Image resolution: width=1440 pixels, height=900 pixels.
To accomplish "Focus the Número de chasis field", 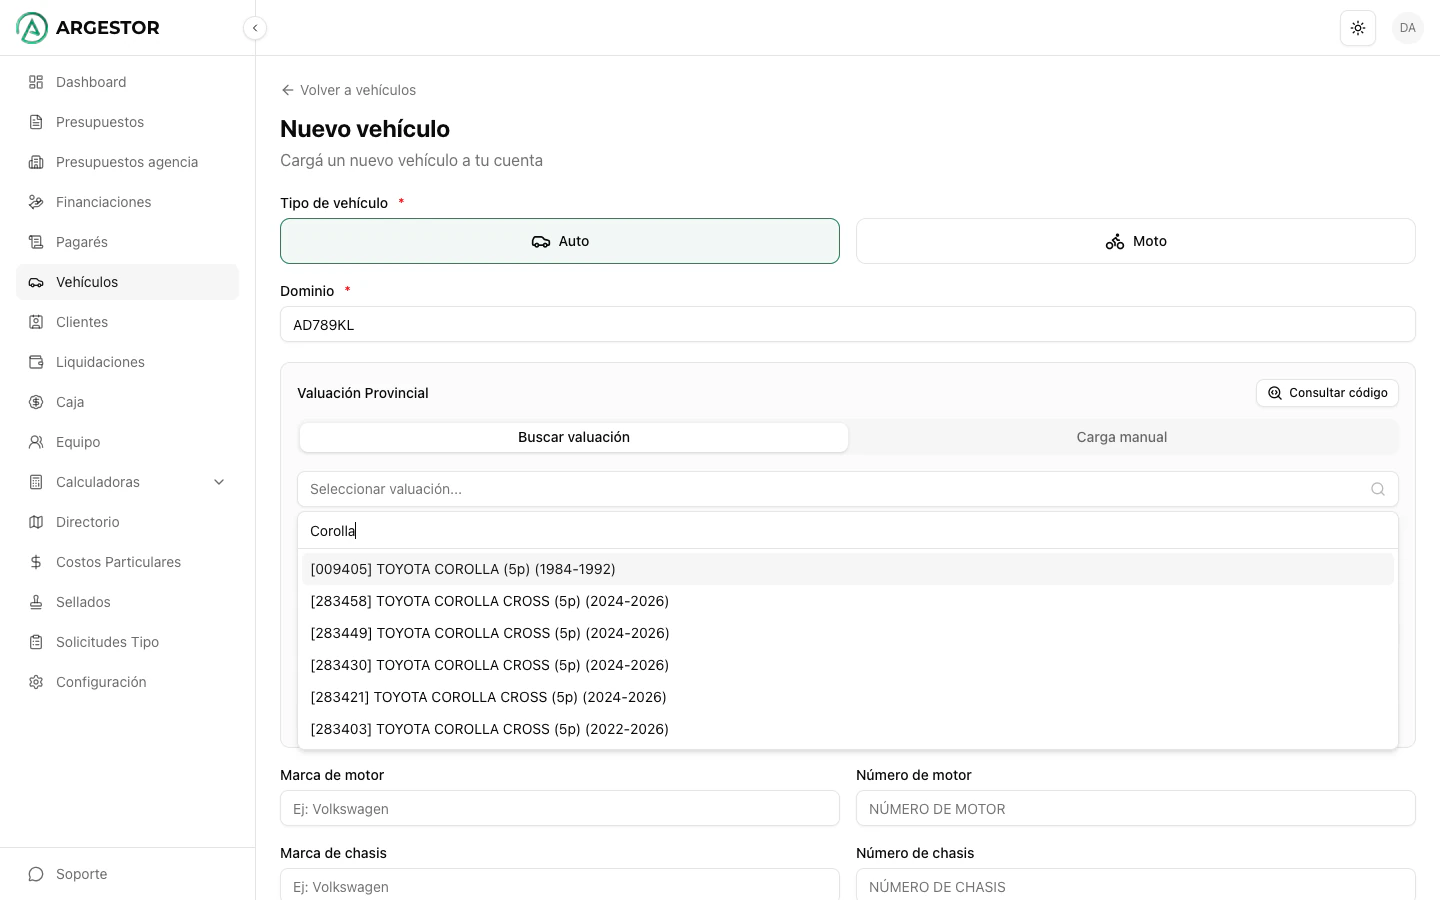I will (x=1136, y=885).
